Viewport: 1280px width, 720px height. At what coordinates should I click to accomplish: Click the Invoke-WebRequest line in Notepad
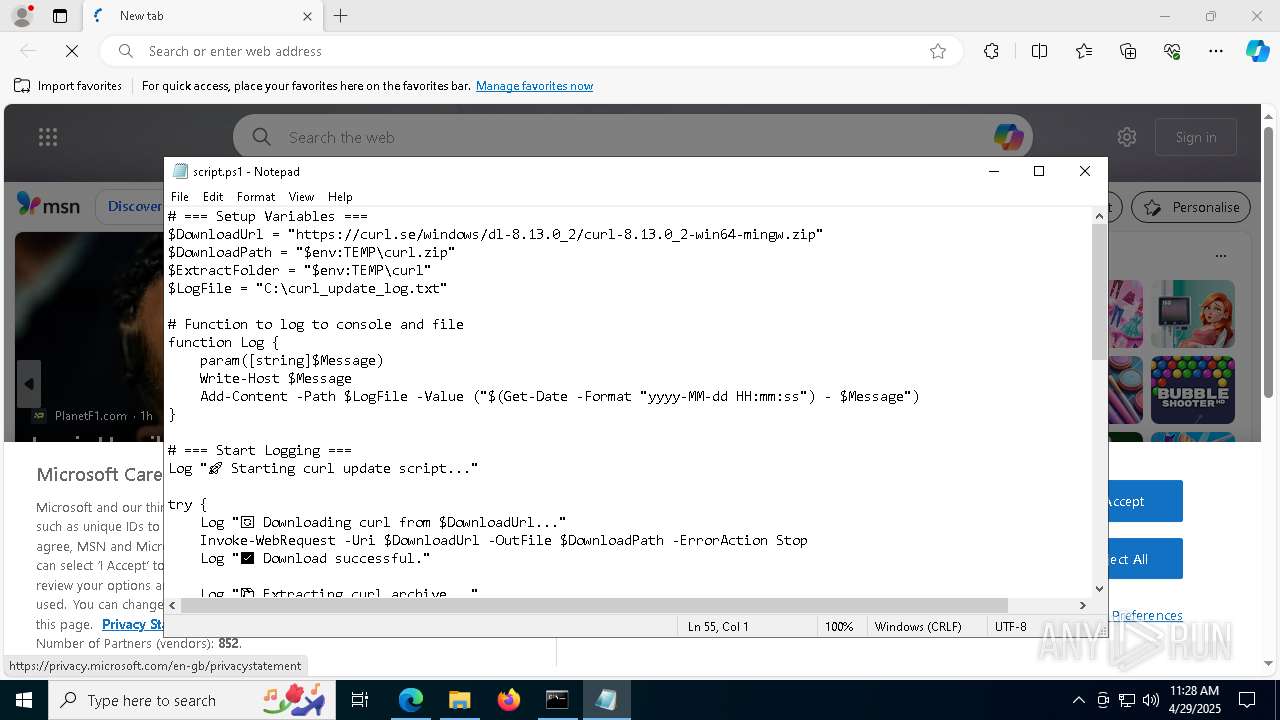click(503, 540)
